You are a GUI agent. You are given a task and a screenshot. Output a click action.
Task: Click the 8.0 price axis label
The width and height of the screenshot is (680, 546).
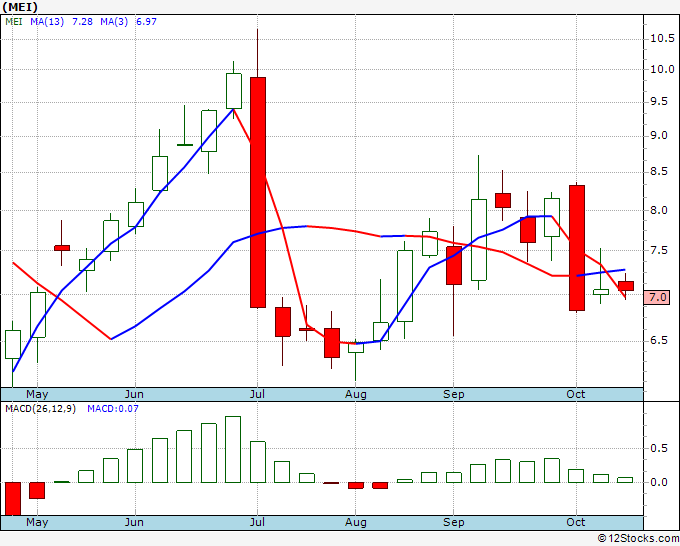(659, 210)
